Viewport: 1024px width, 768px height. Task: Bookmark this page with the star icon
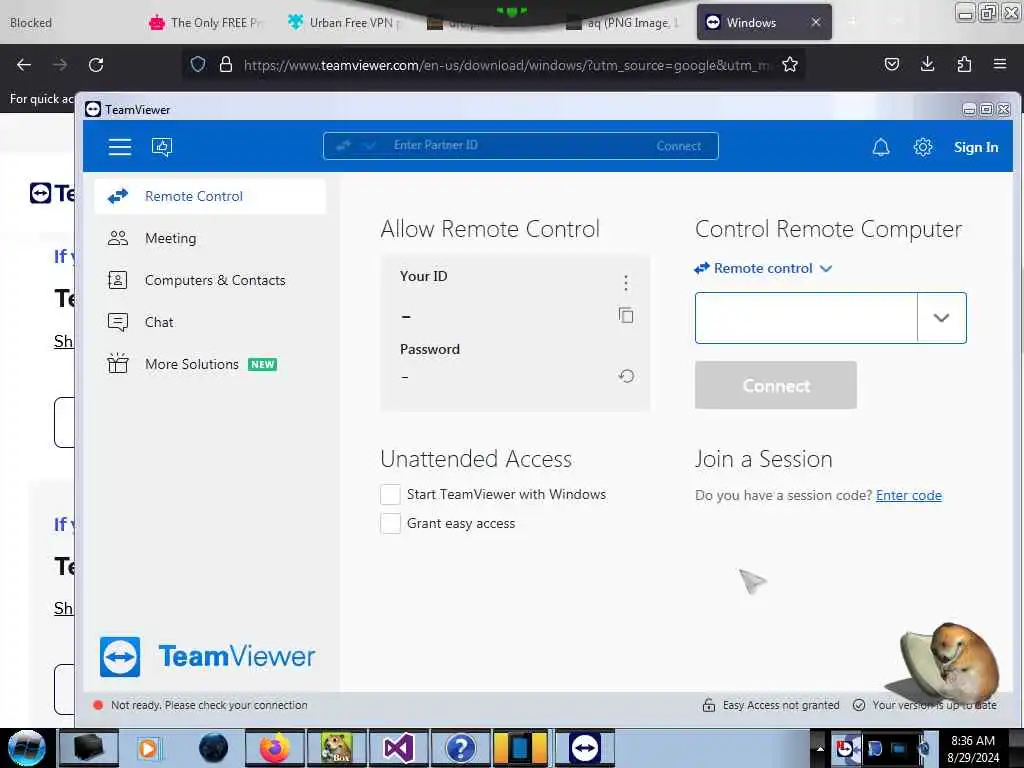(x=790, y=64)
